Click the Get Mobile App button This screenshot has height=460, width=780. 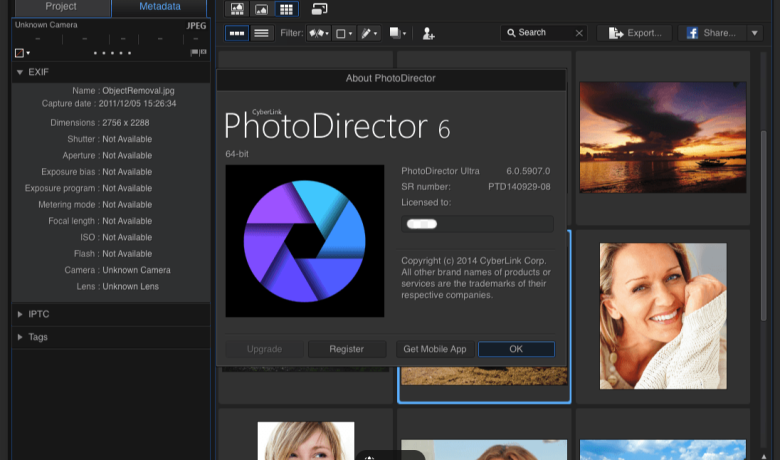435,349
